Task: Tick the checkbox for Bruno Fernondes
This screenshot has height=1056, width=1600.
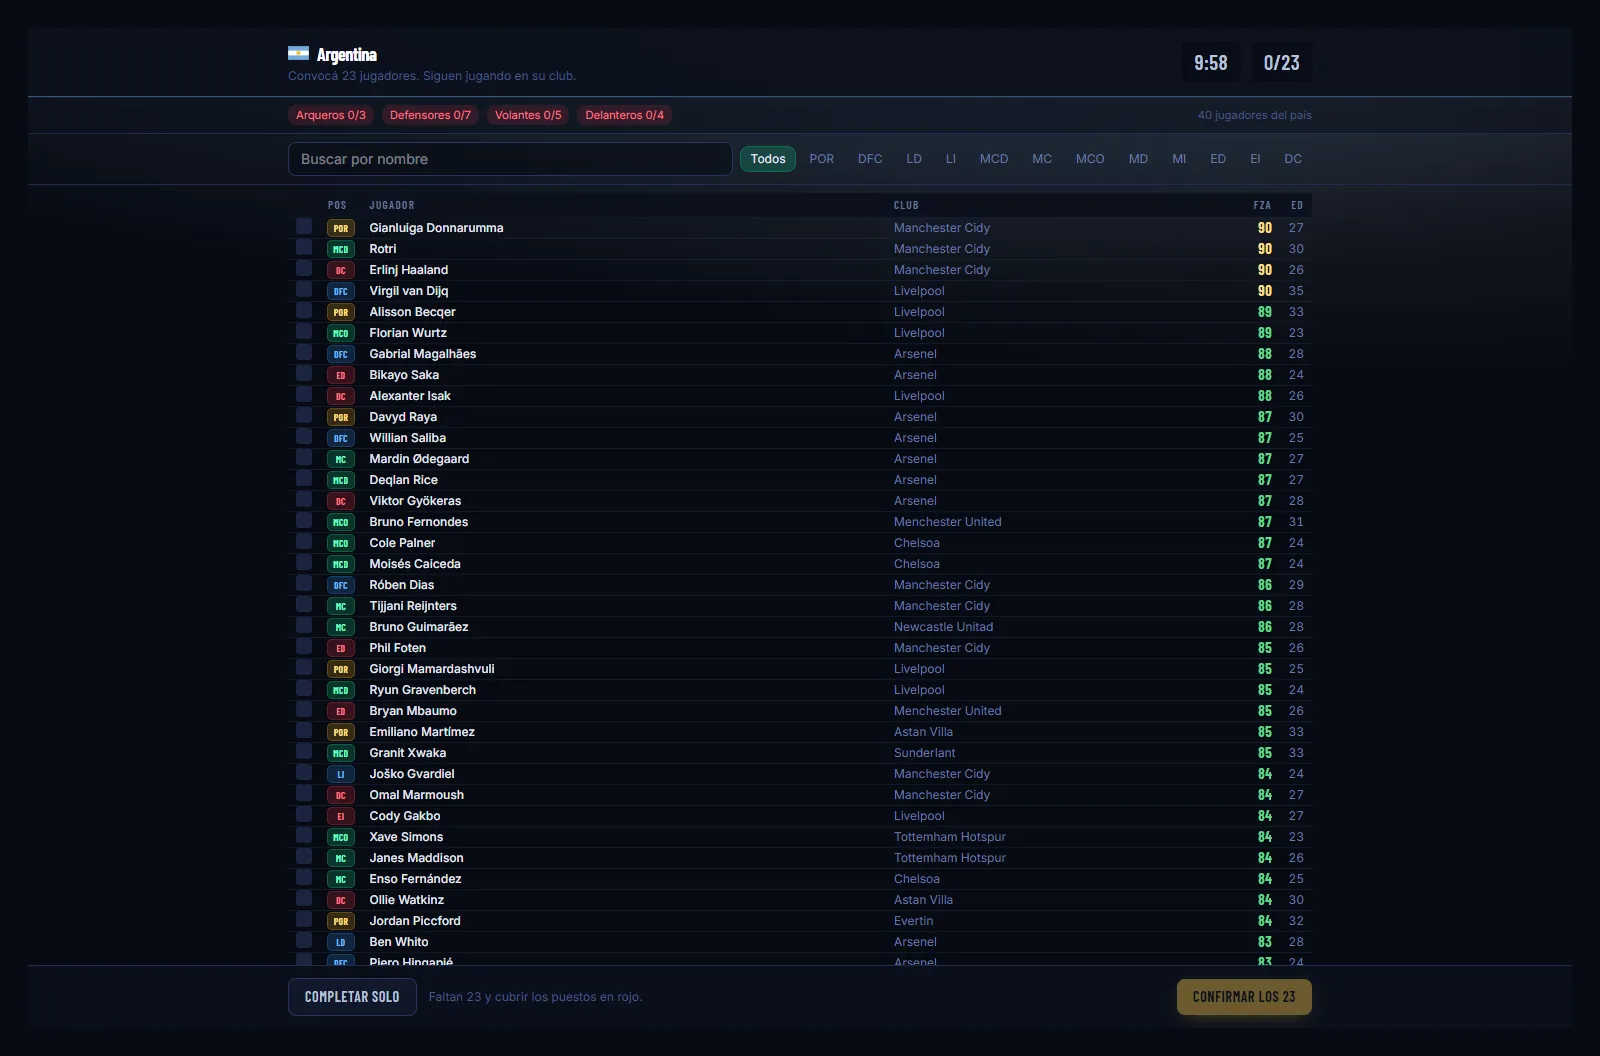Action: [304, 521]
